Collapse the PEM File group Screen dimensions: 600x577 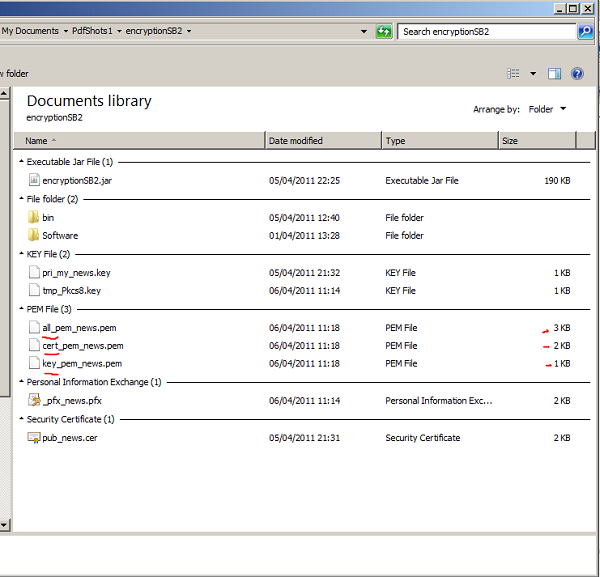tap(21, 309)
